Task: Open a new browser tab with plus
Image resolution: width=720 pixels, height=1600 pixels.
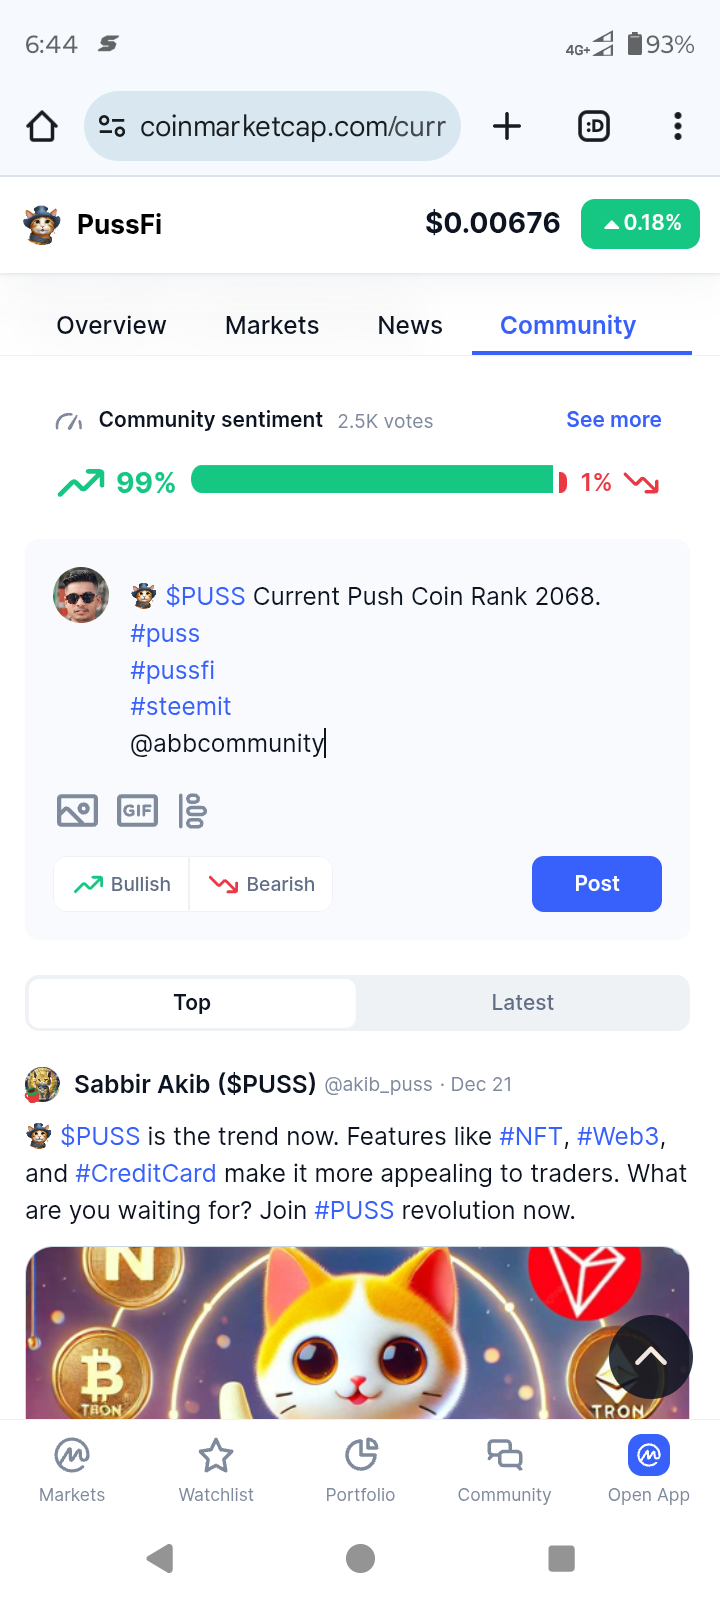Action: pyautogui.click(x=507, y=126)
